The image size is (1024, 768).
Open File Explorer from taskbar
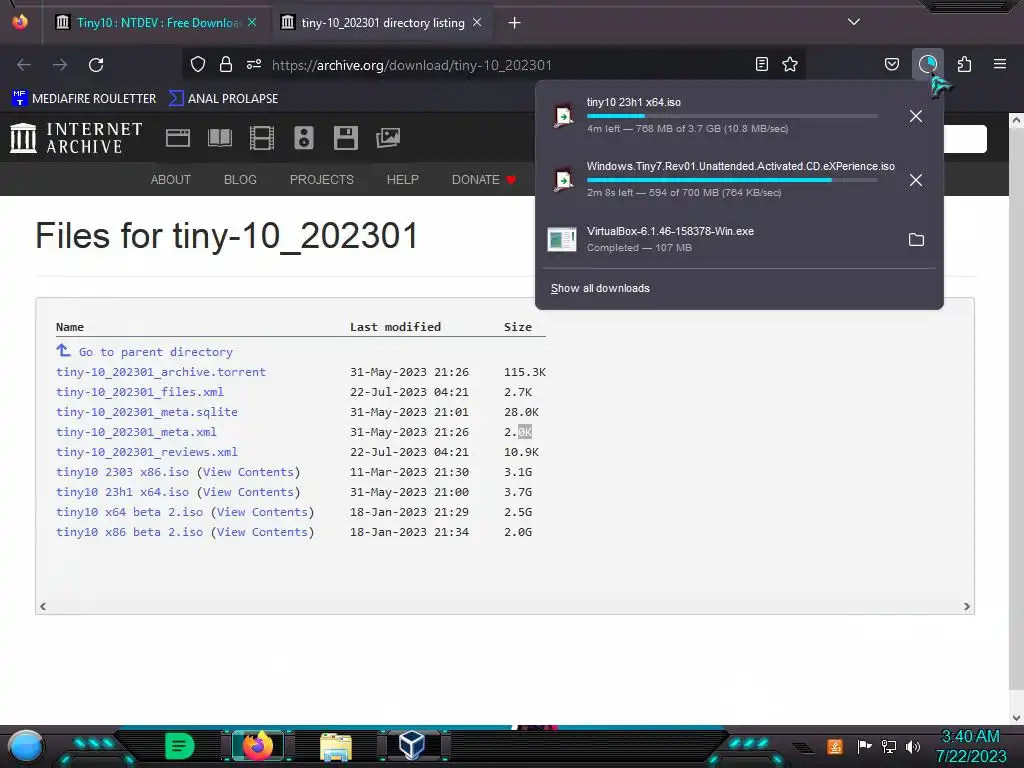[336, 746]
